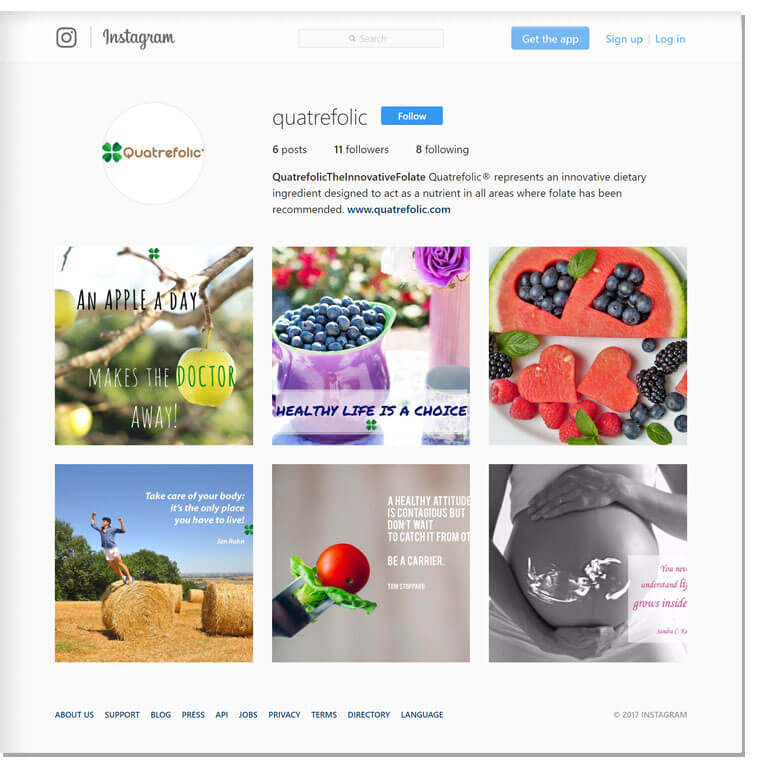This screenshot has width=757, height=768.
Task: Focus the Search input field
Action: 371,38
